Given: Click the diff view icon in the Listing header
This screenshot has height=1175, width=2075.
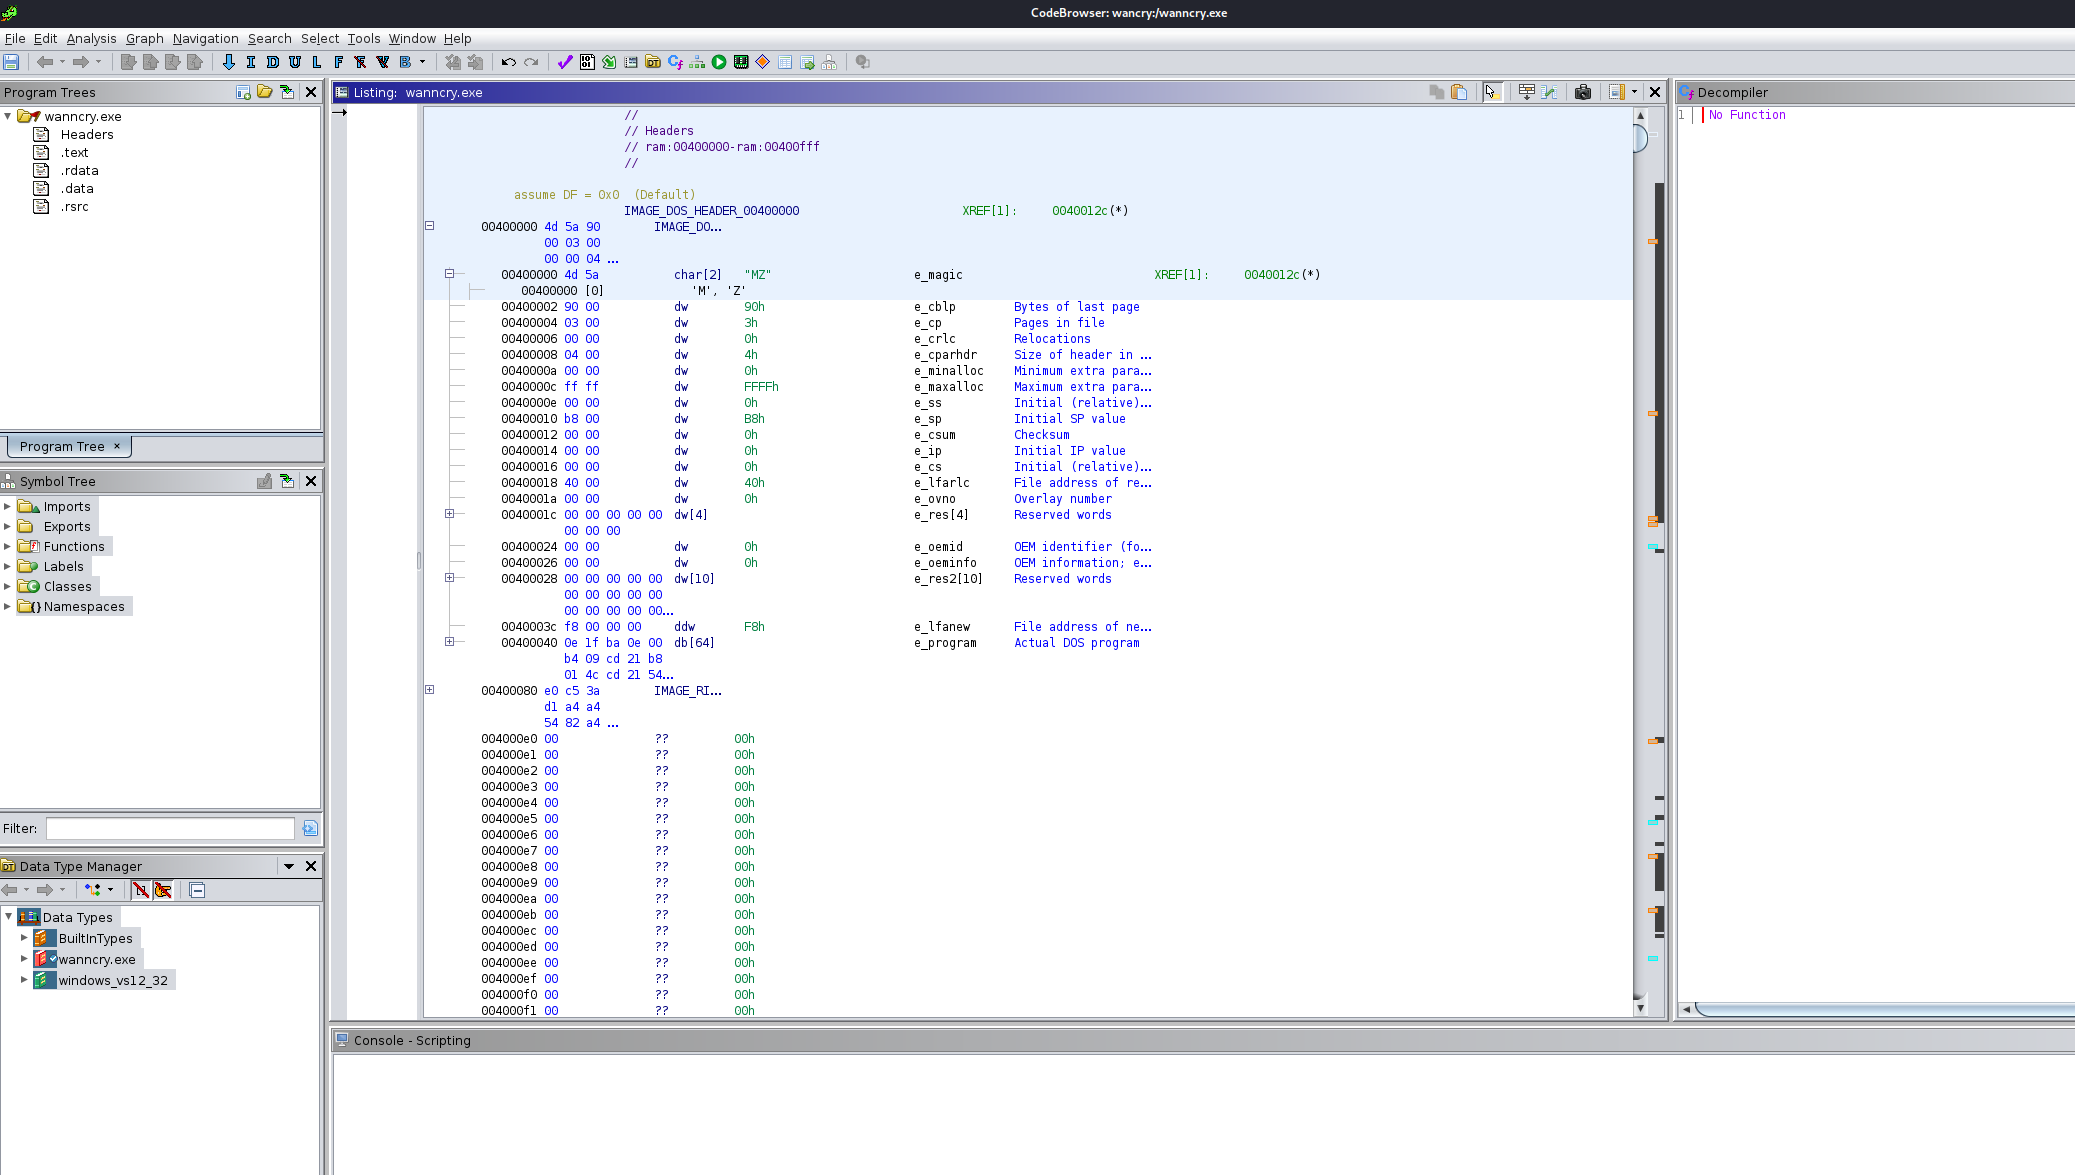Looking at the screenshot, I should pos(1549,92).
